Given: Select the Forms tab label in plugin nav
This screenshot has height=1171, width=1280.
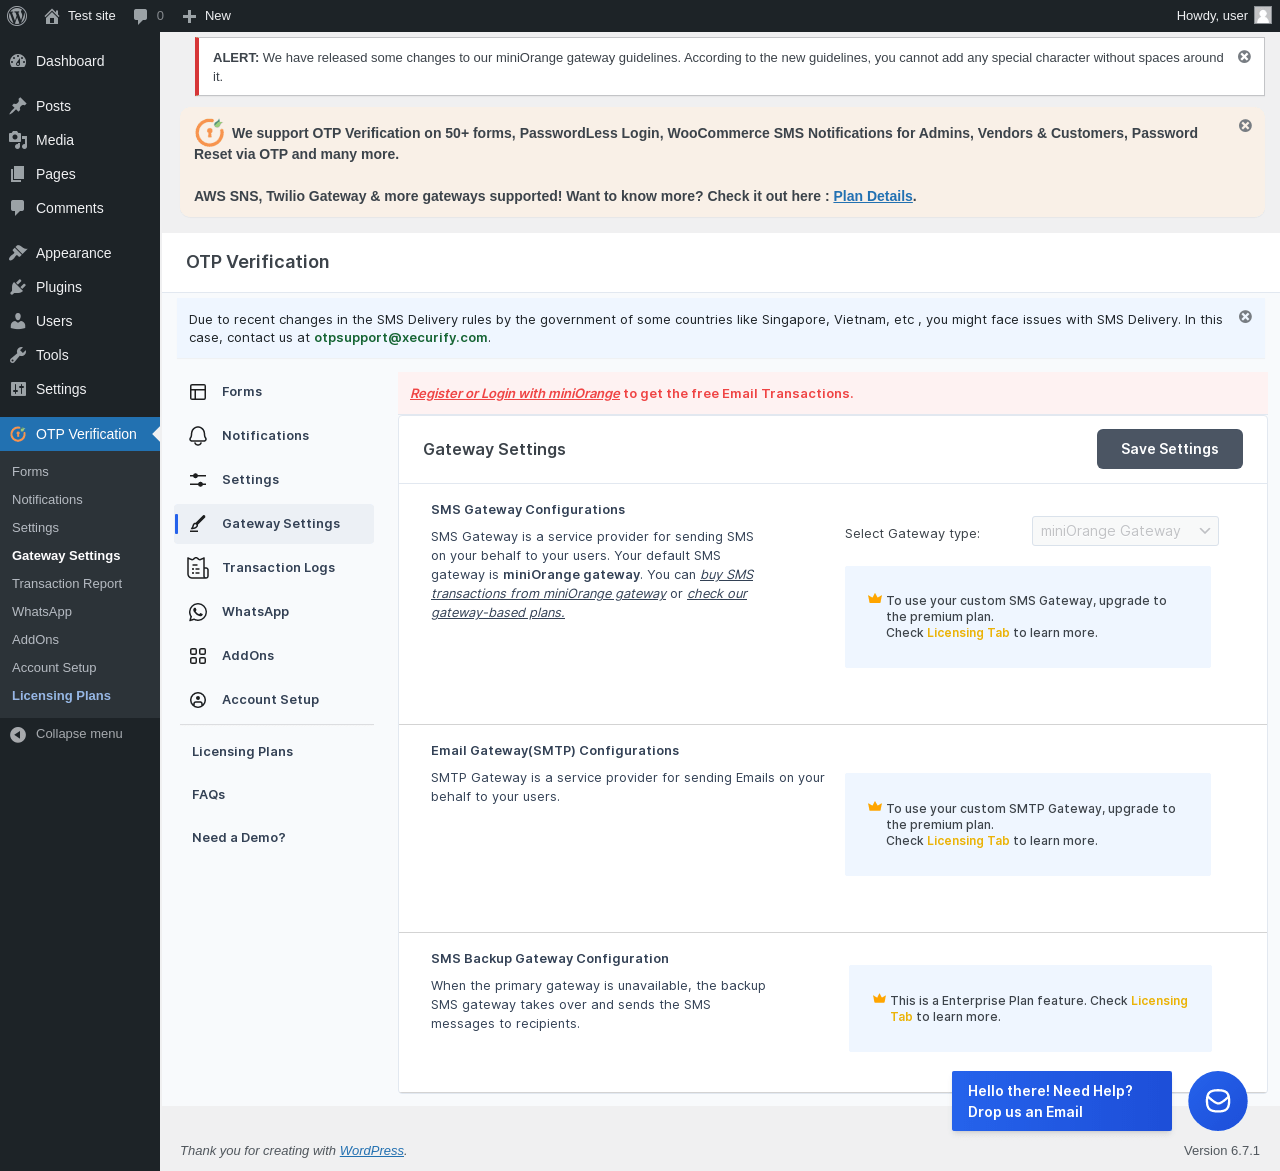Looking at the screenshot, I should click(x=242, y=392).
